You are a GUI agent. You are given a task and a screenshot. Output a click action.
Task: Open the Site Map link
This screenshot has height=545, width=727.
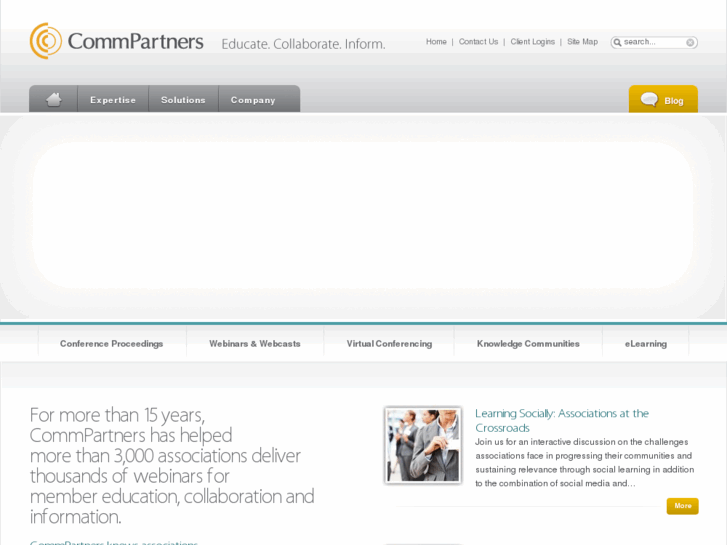click(x=582, y=42)
